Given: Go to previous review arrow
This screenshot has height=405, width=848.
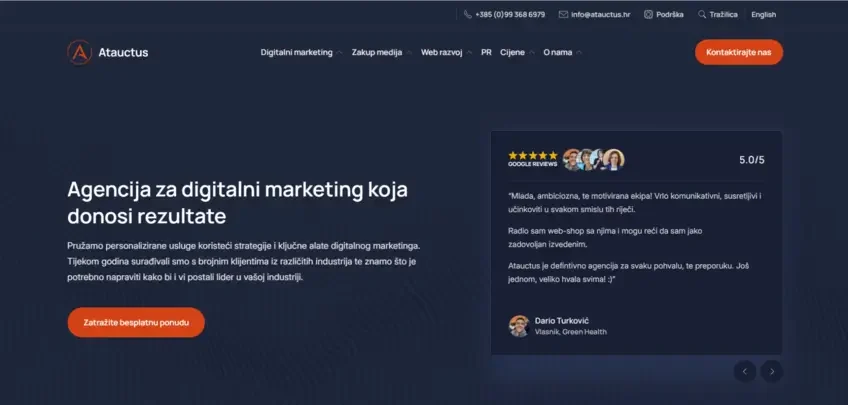Looking at the screenshot, I should click(x=745, y=371).
